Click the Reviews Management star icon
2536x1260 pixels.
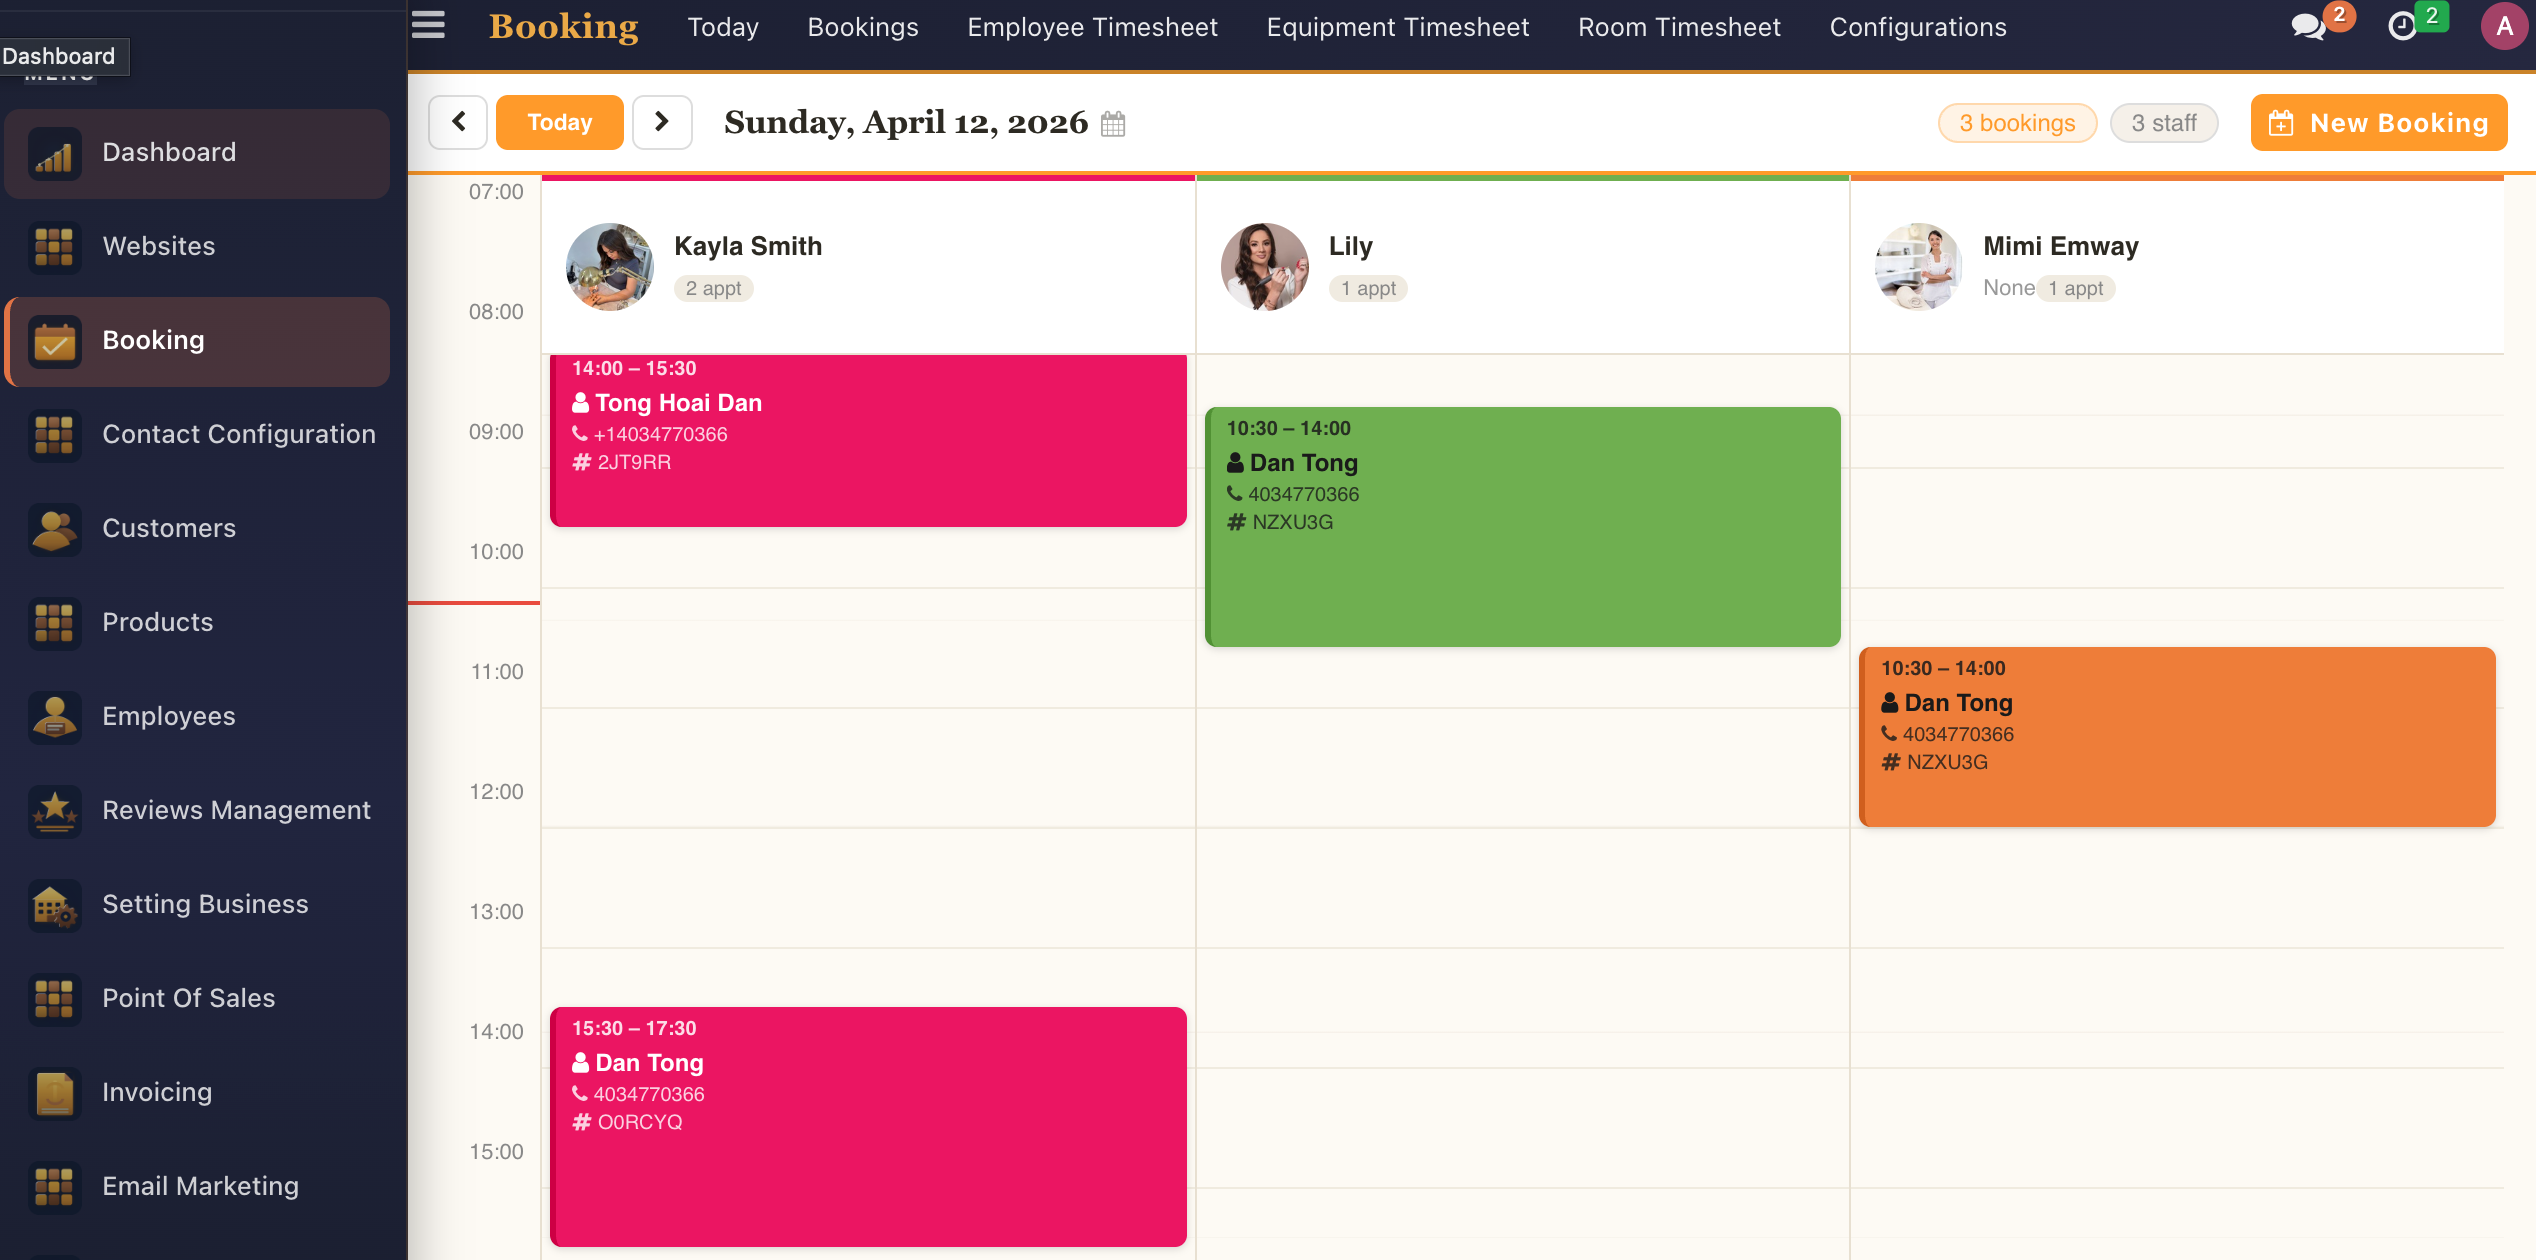(54, 811)
